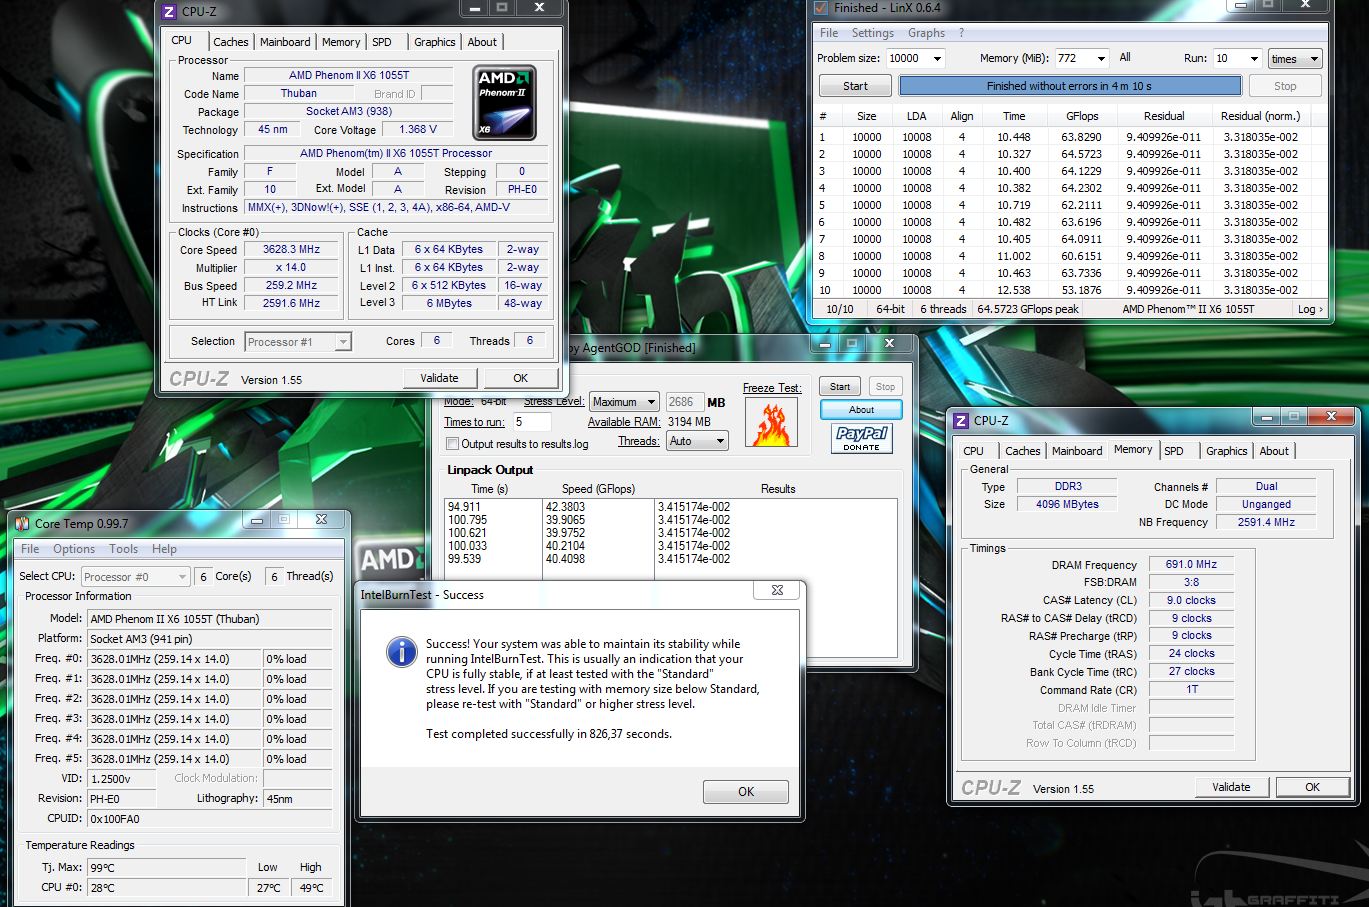
Task: Open Core Temp Select CPU dropdown
Action: tap(182, 577)
